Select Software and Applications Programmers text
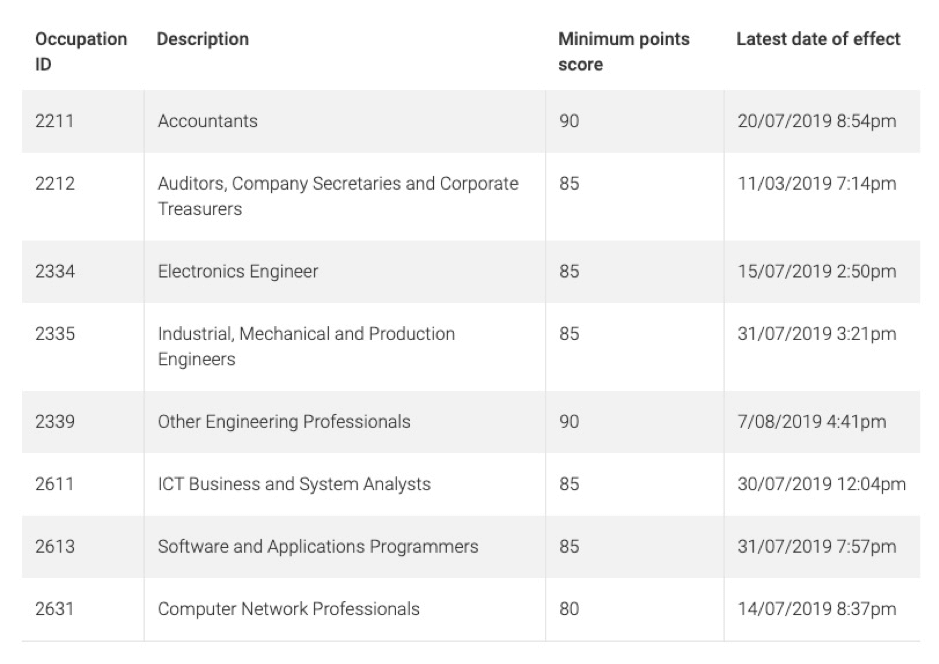This screenshot has height=664, width=939. click(x=318, y=546)
